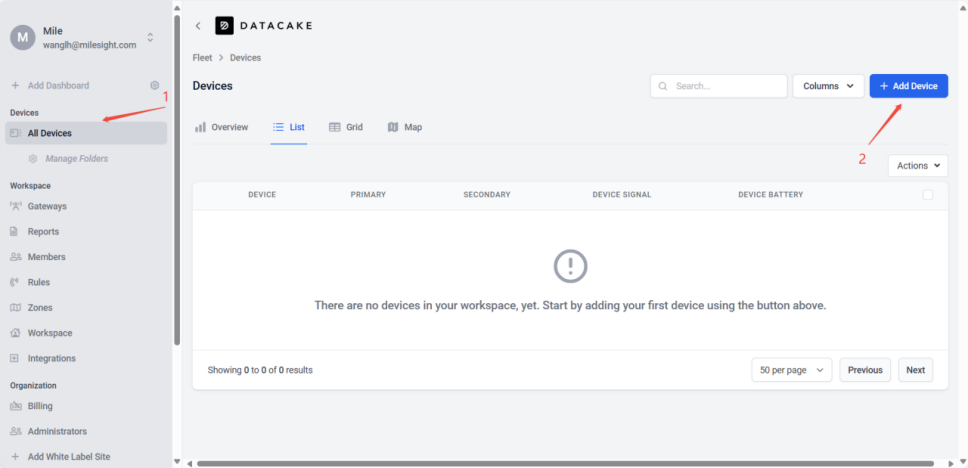Screen dimensions: 968x468
Task: Toggle the select-all checkbox in table header
Action: 927,195
